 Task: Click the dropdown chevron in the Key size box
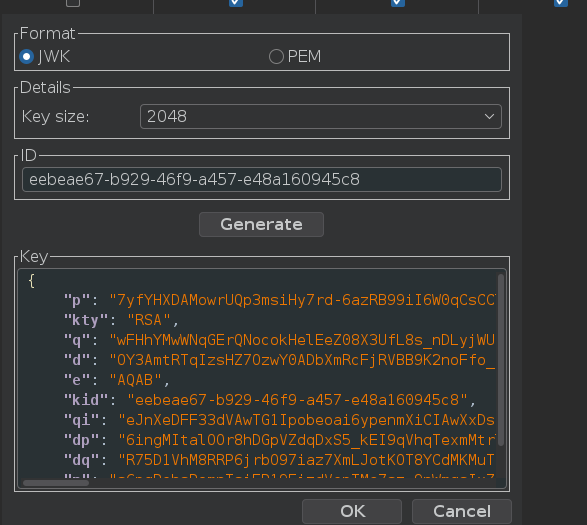(489, 116)
